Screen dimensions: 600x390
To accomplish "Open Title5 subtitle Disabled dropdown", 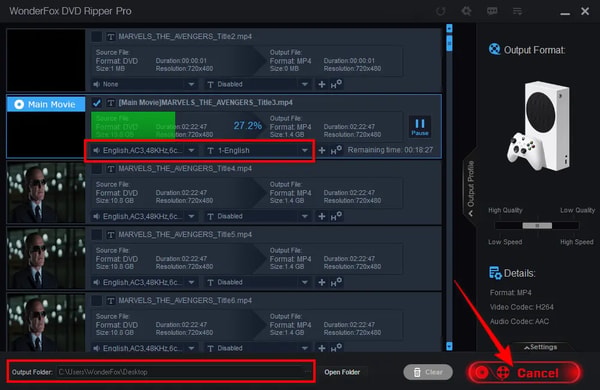I will [x=258, y=282].
